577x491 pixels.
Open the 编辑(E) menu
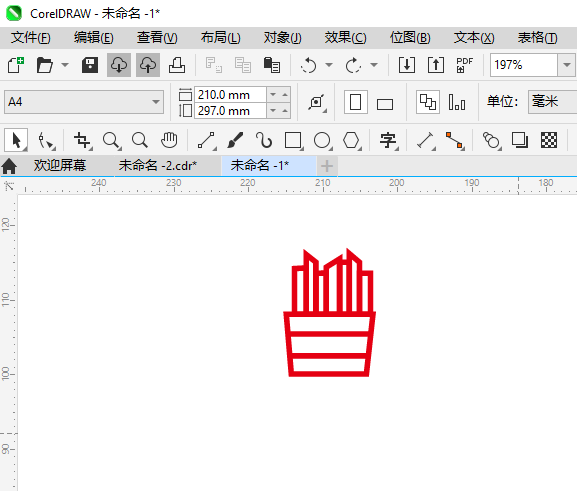pos(93,38)
